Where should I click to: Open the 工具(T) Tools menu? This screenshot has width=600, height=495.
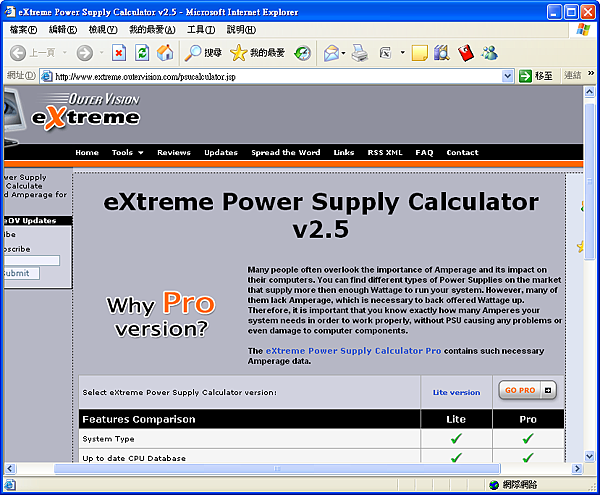pos(201,29)
